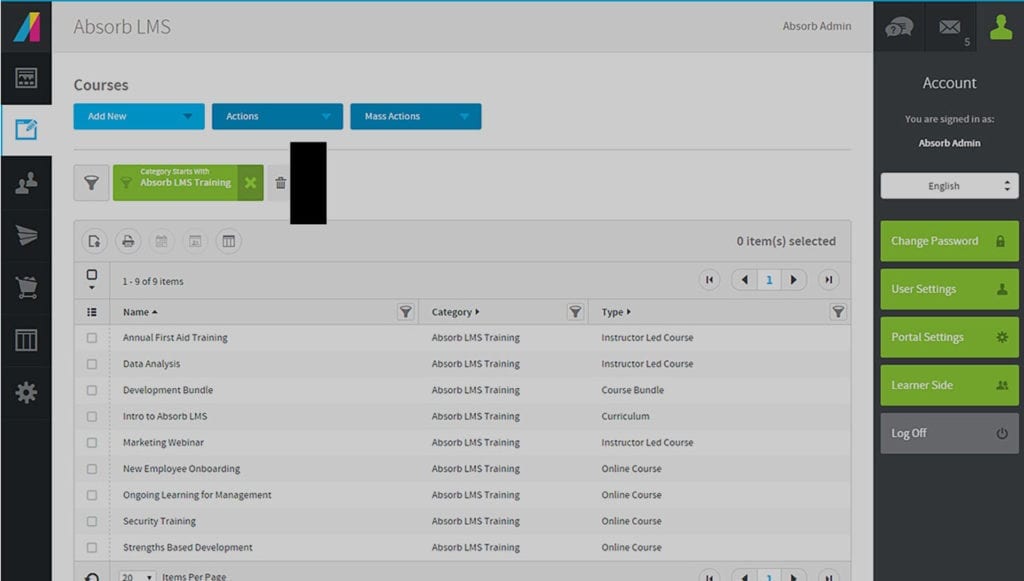The height and width of the screenshot is (581, 1024).
Task: Switch to Learner Side
Action: tap(949, 385)
